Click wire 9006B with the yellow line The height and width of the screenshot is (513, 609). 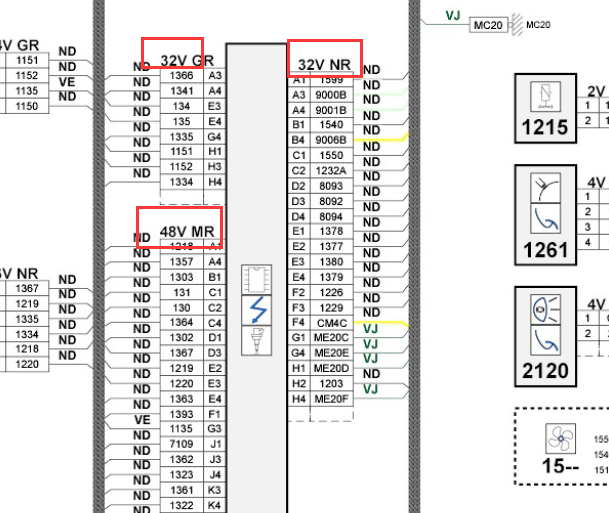(x=331, y=140)
